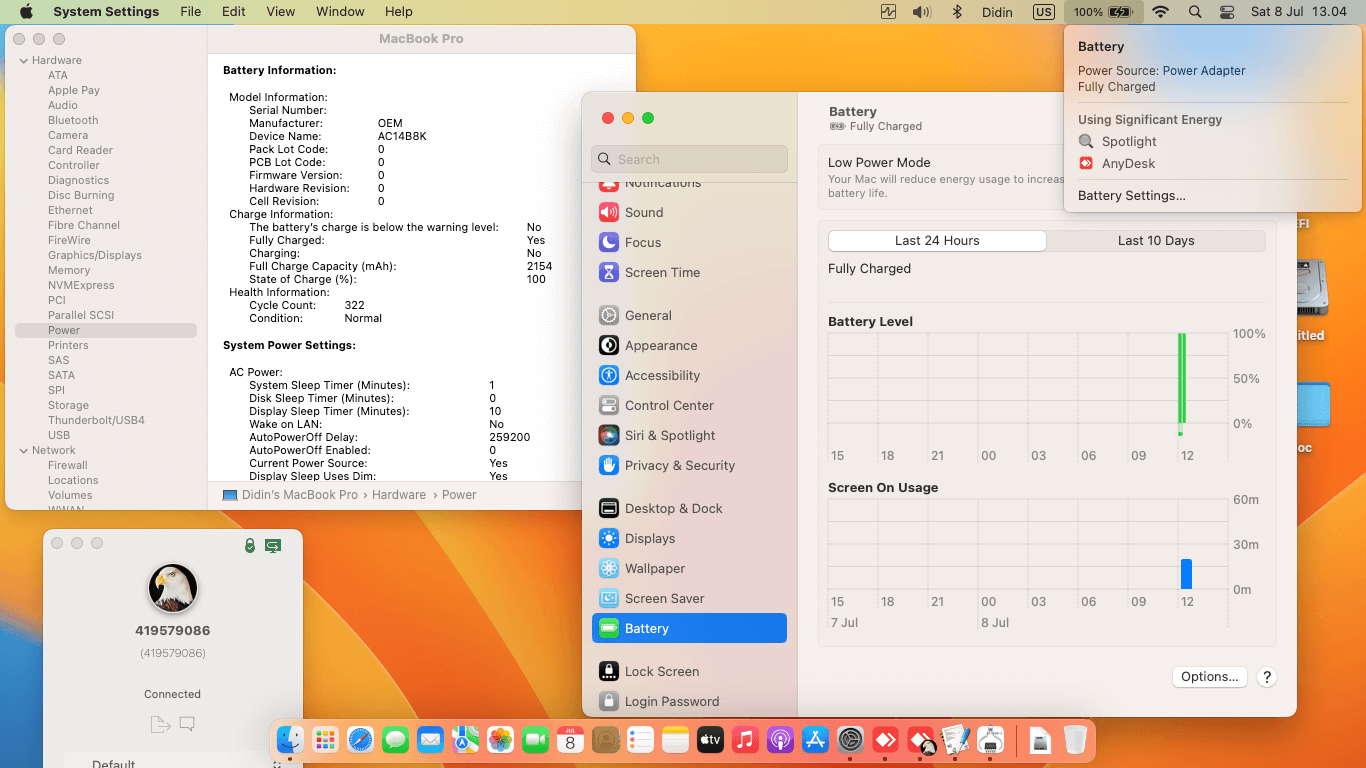1366x768 pixels.
Task: Open Privacy & Security settings
Action: tap(679, 466)
